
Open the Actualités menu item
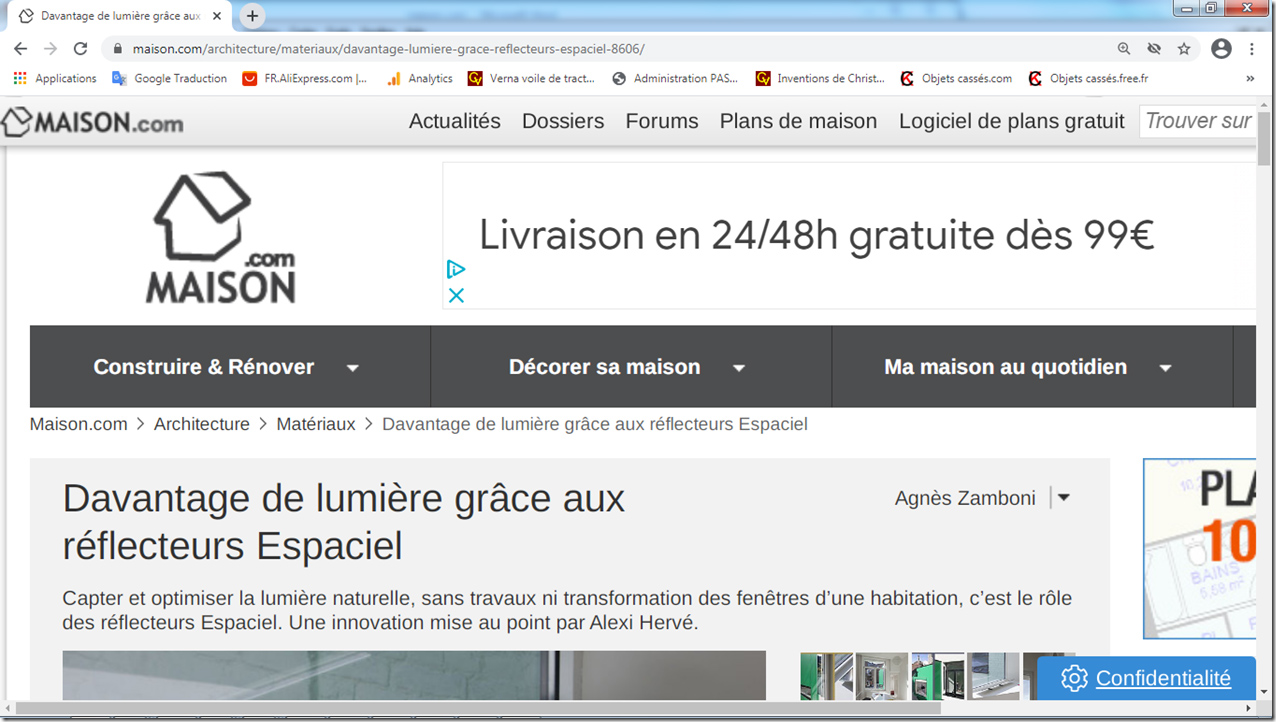(x=455, y=121)
